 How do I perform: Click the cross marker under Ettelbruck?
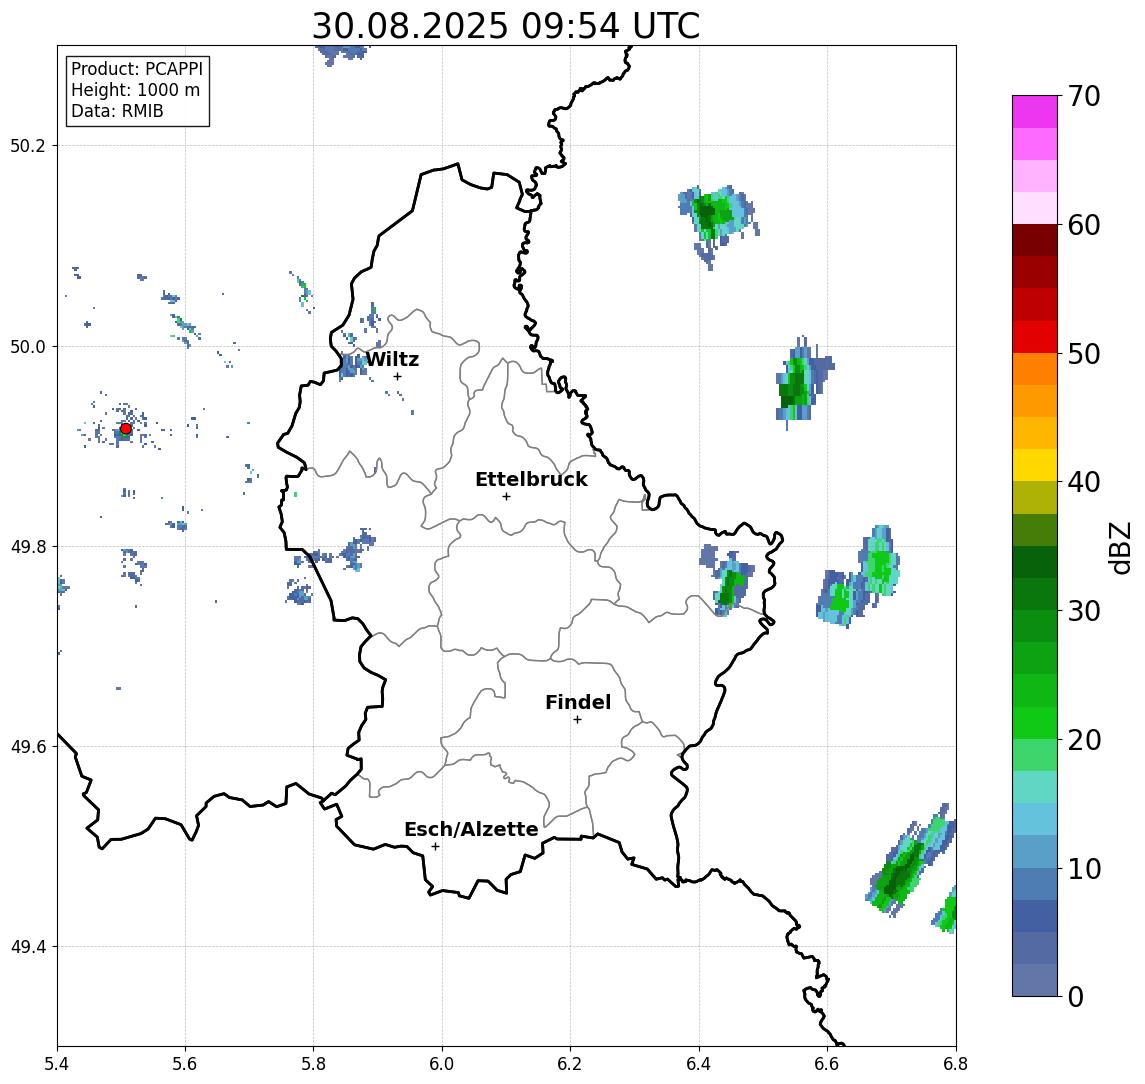pyautogui.click(x=506, y=496)
